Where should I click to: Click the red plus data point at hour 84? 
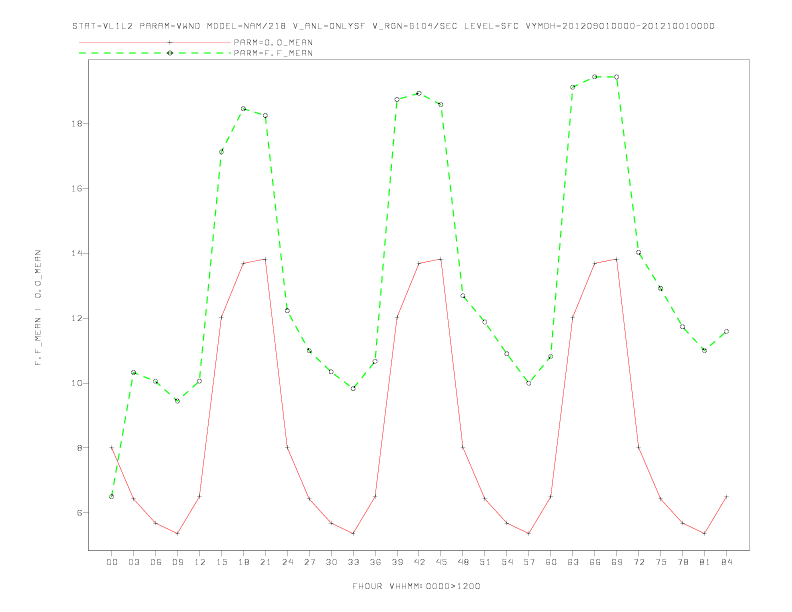[726, 496]
